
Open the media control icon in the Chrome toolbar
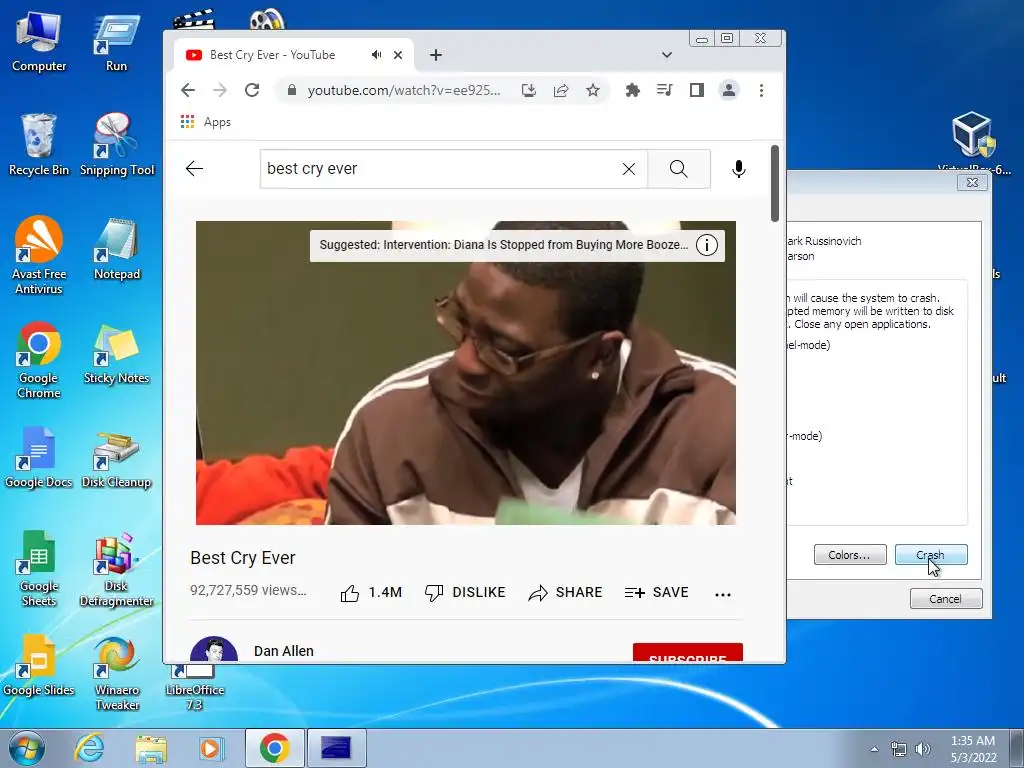[665, 90]
